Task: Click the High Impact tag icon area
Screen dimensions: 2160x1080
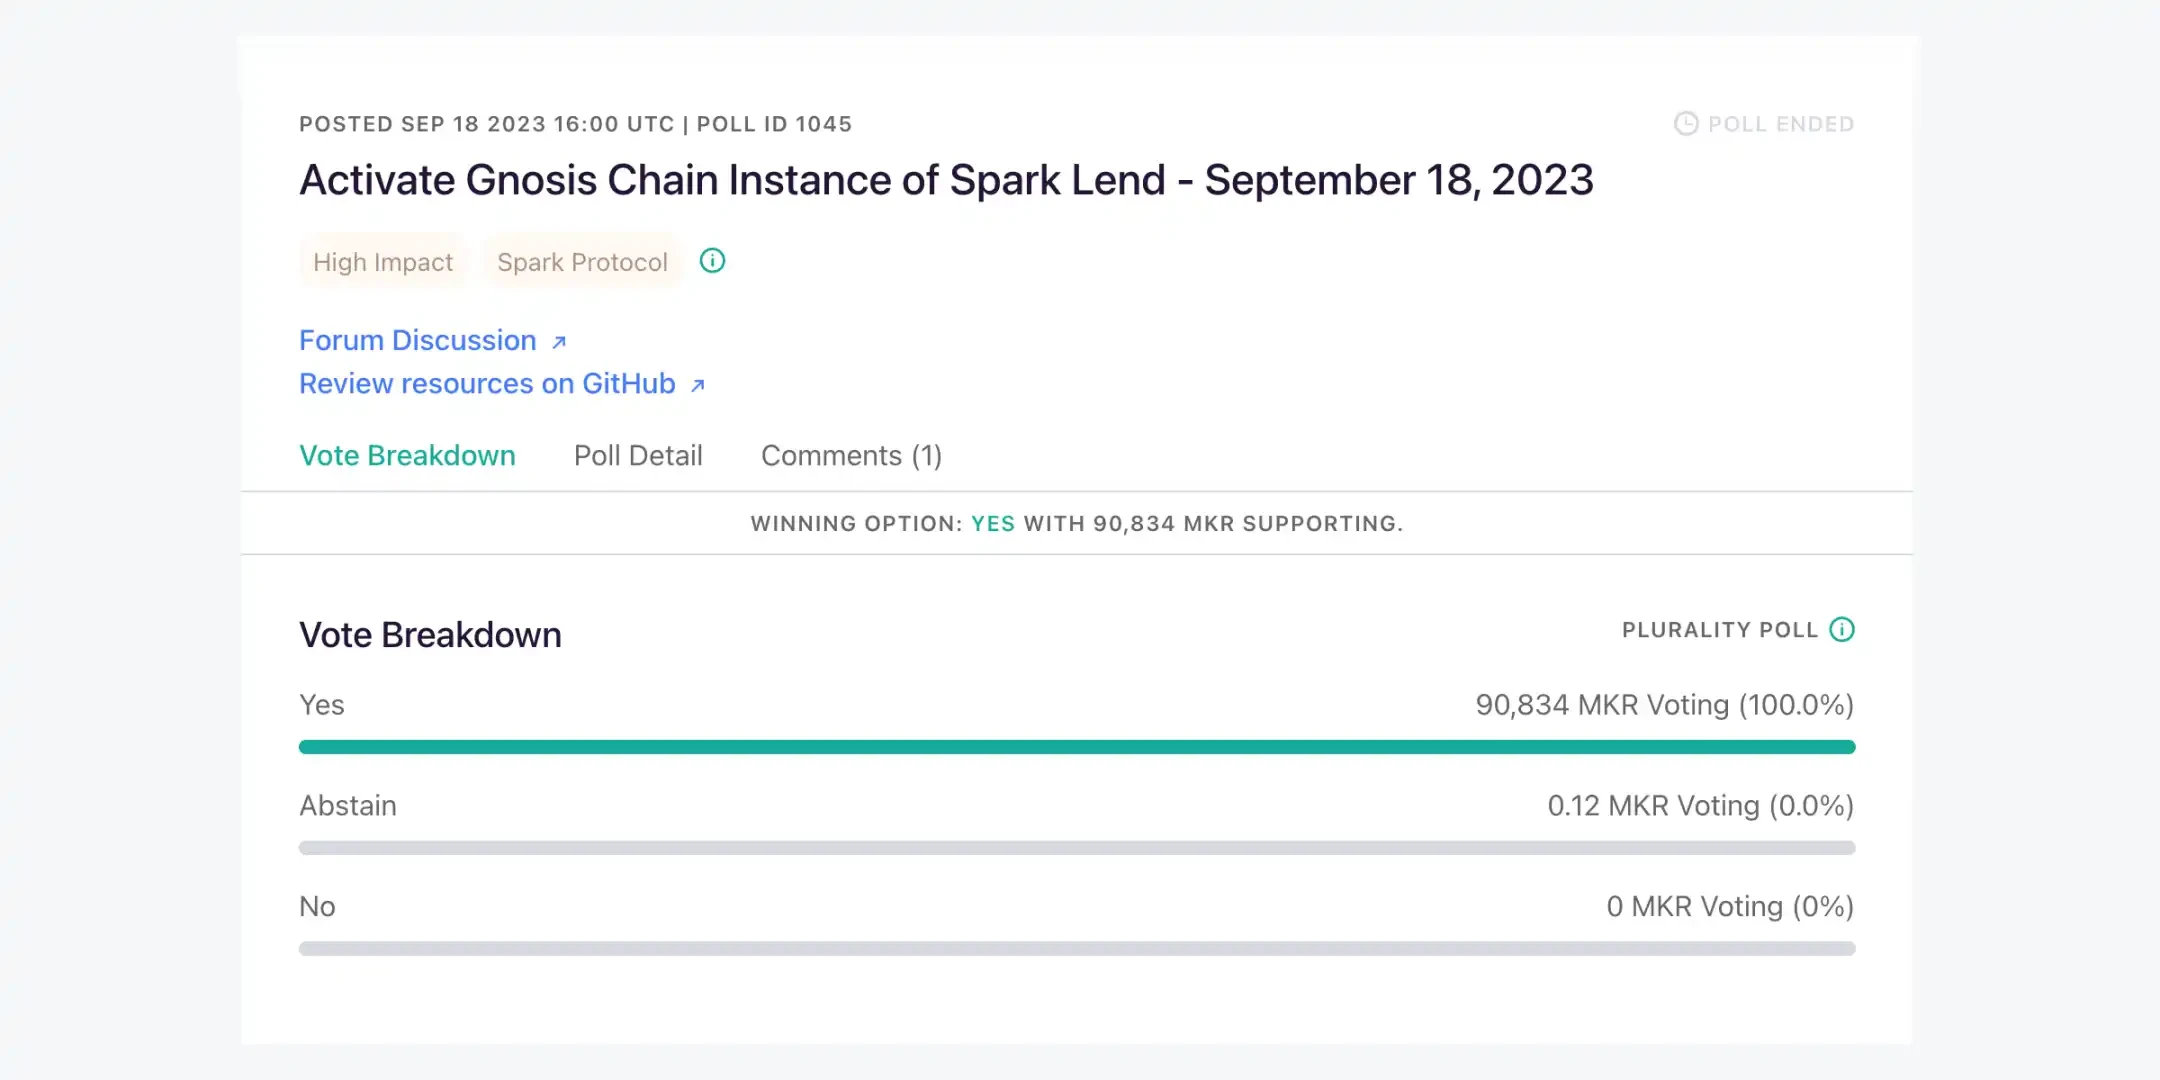Action: (383, 262)
